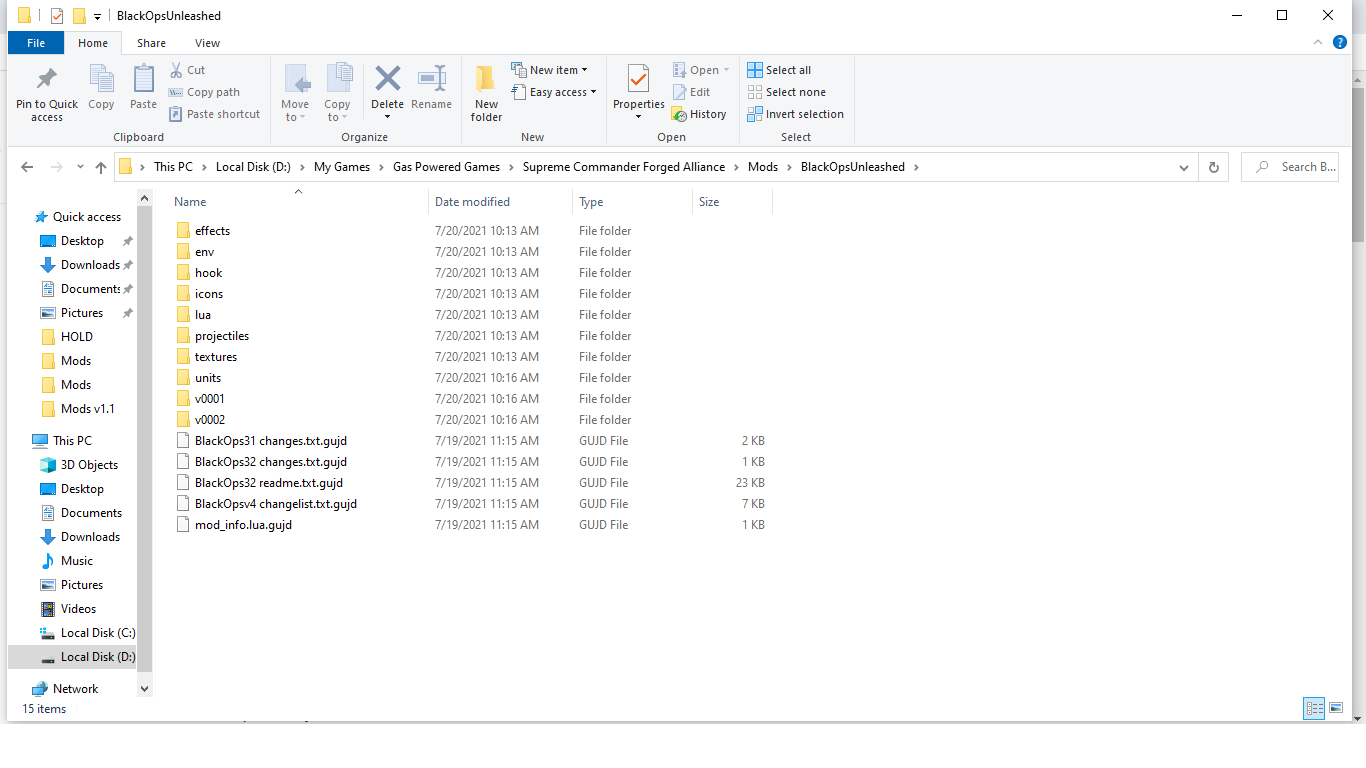This screenshot has height=768, width=1366.
Task: Click the Search box
Action: click(x=1290, y=167)
